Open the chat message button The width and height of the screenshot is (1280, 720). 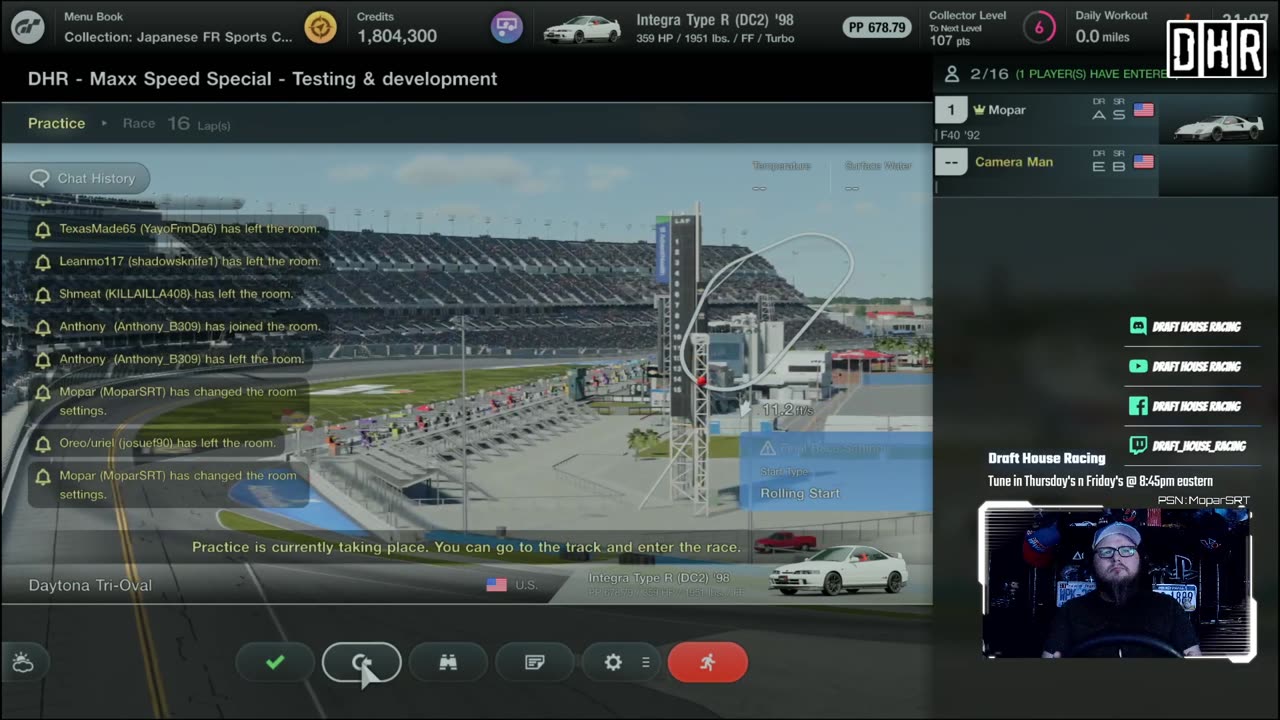(534, 662)
